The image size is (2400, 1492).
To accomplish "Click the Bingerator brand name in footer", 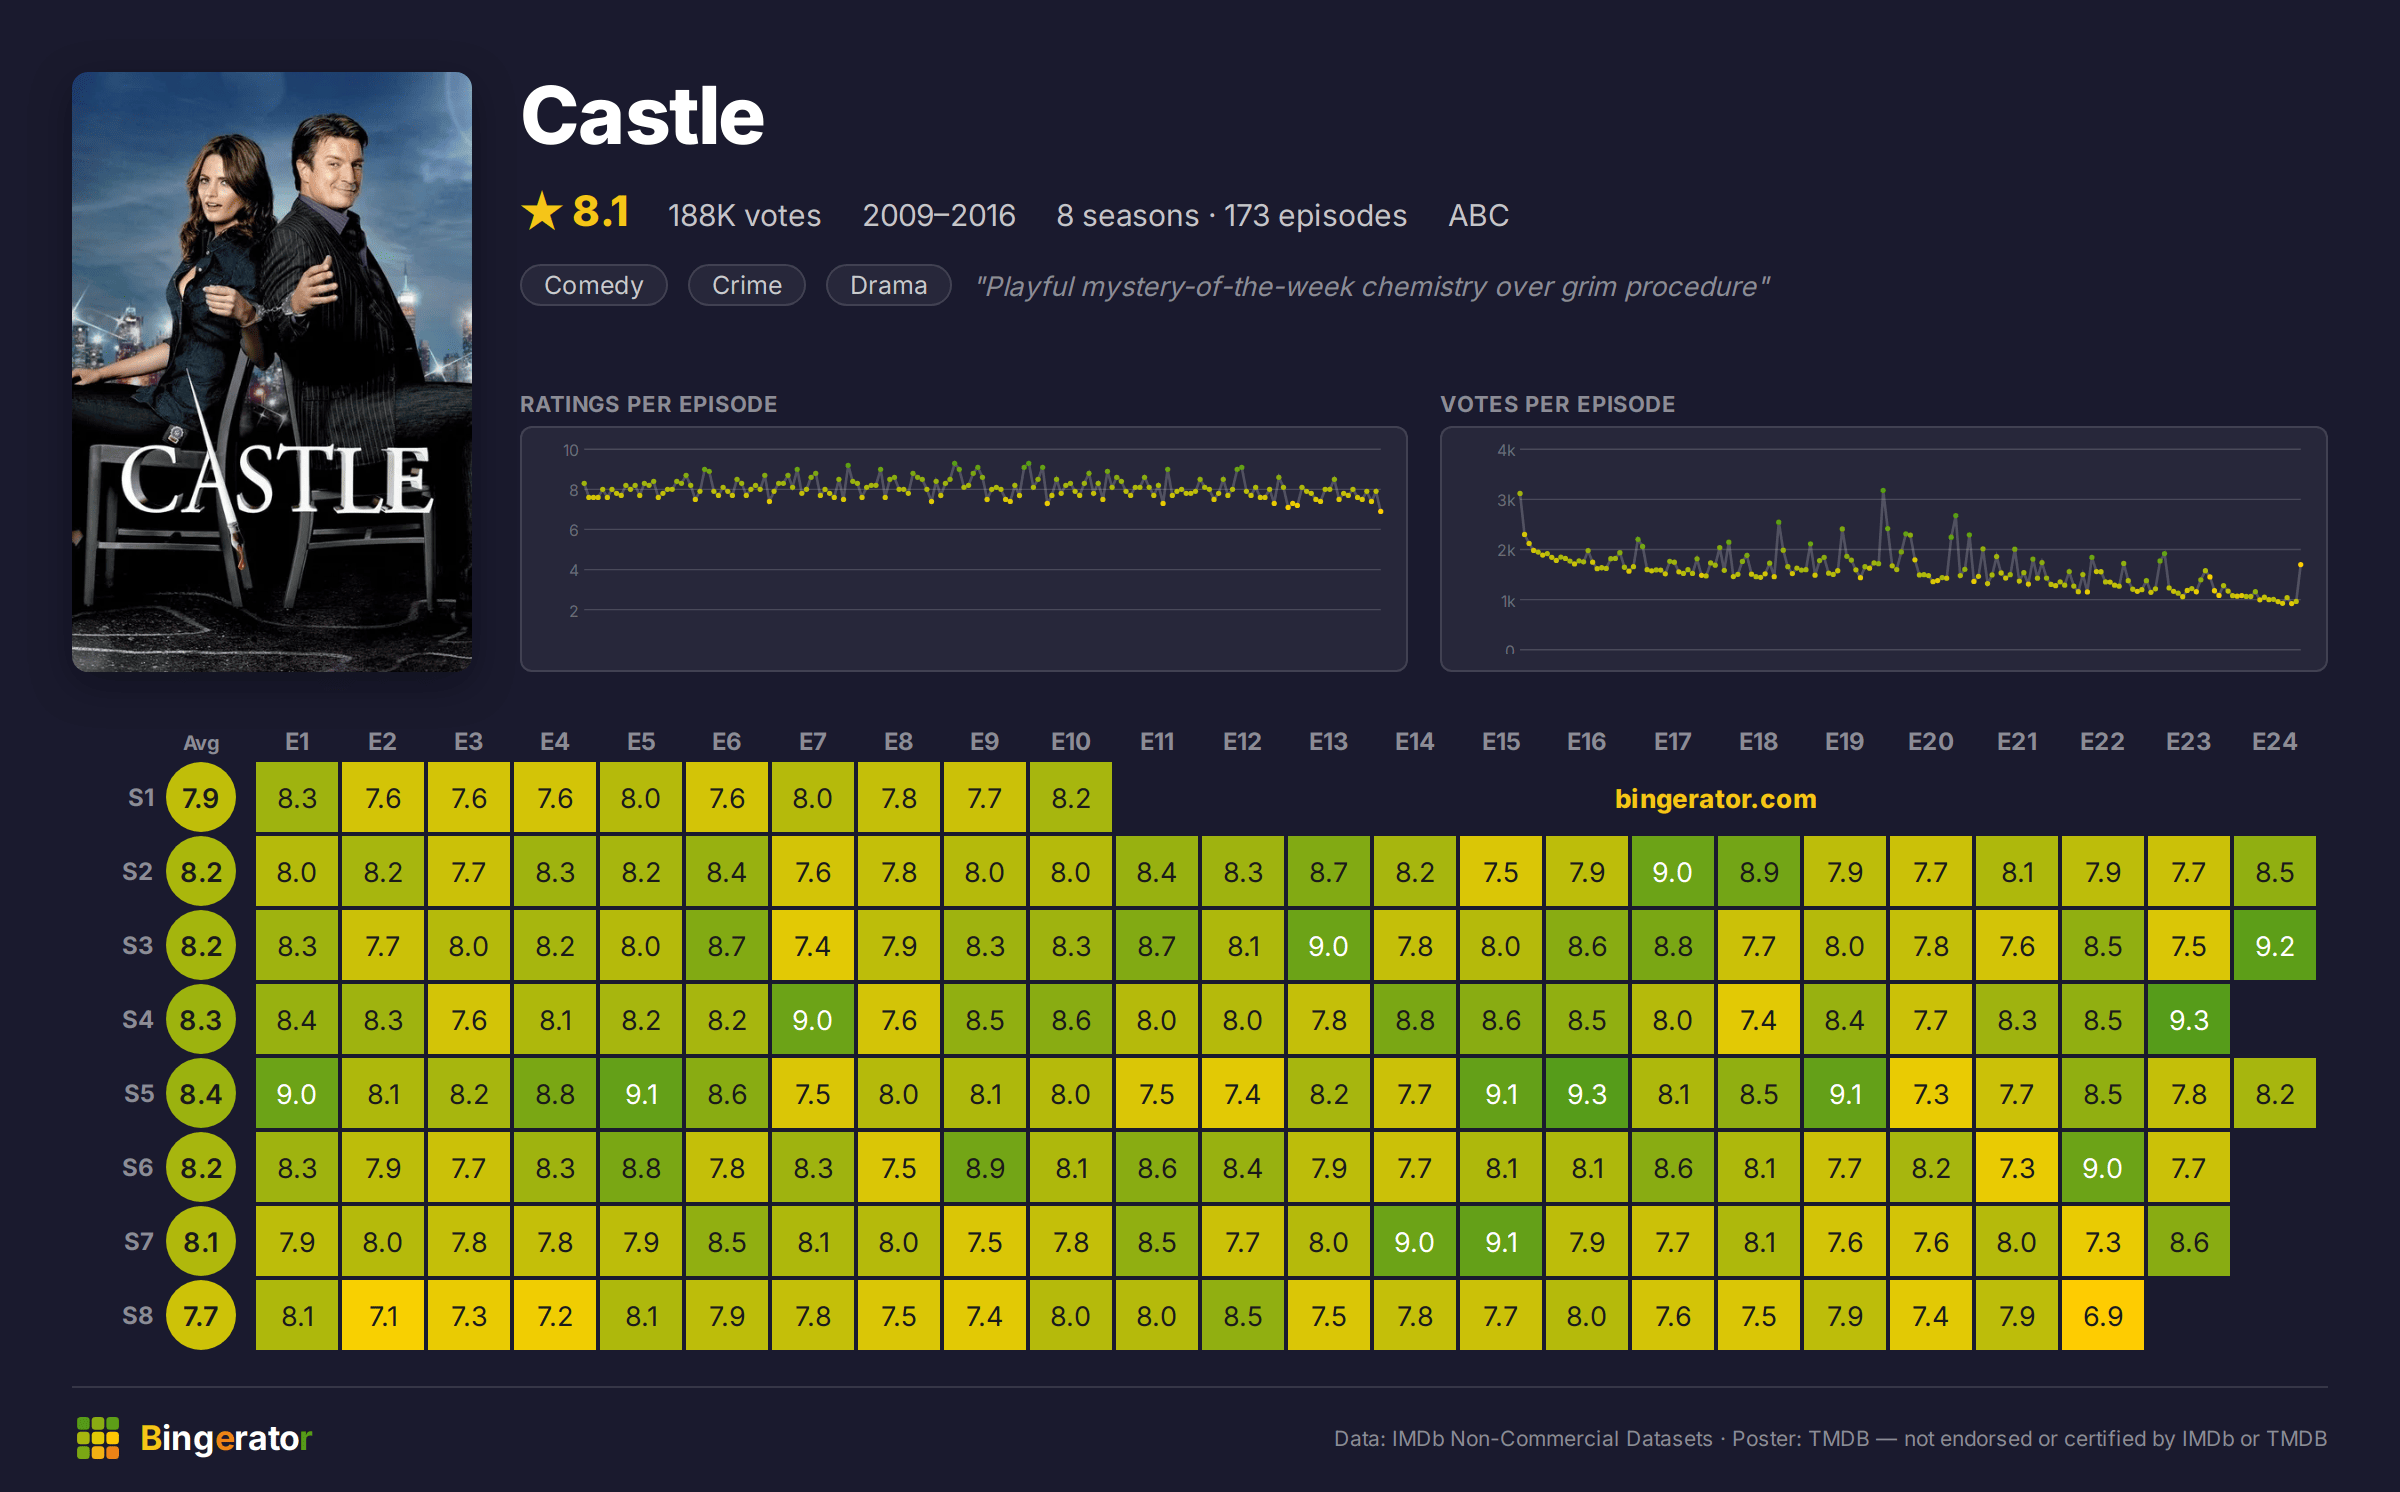I will pos(226,1438).
